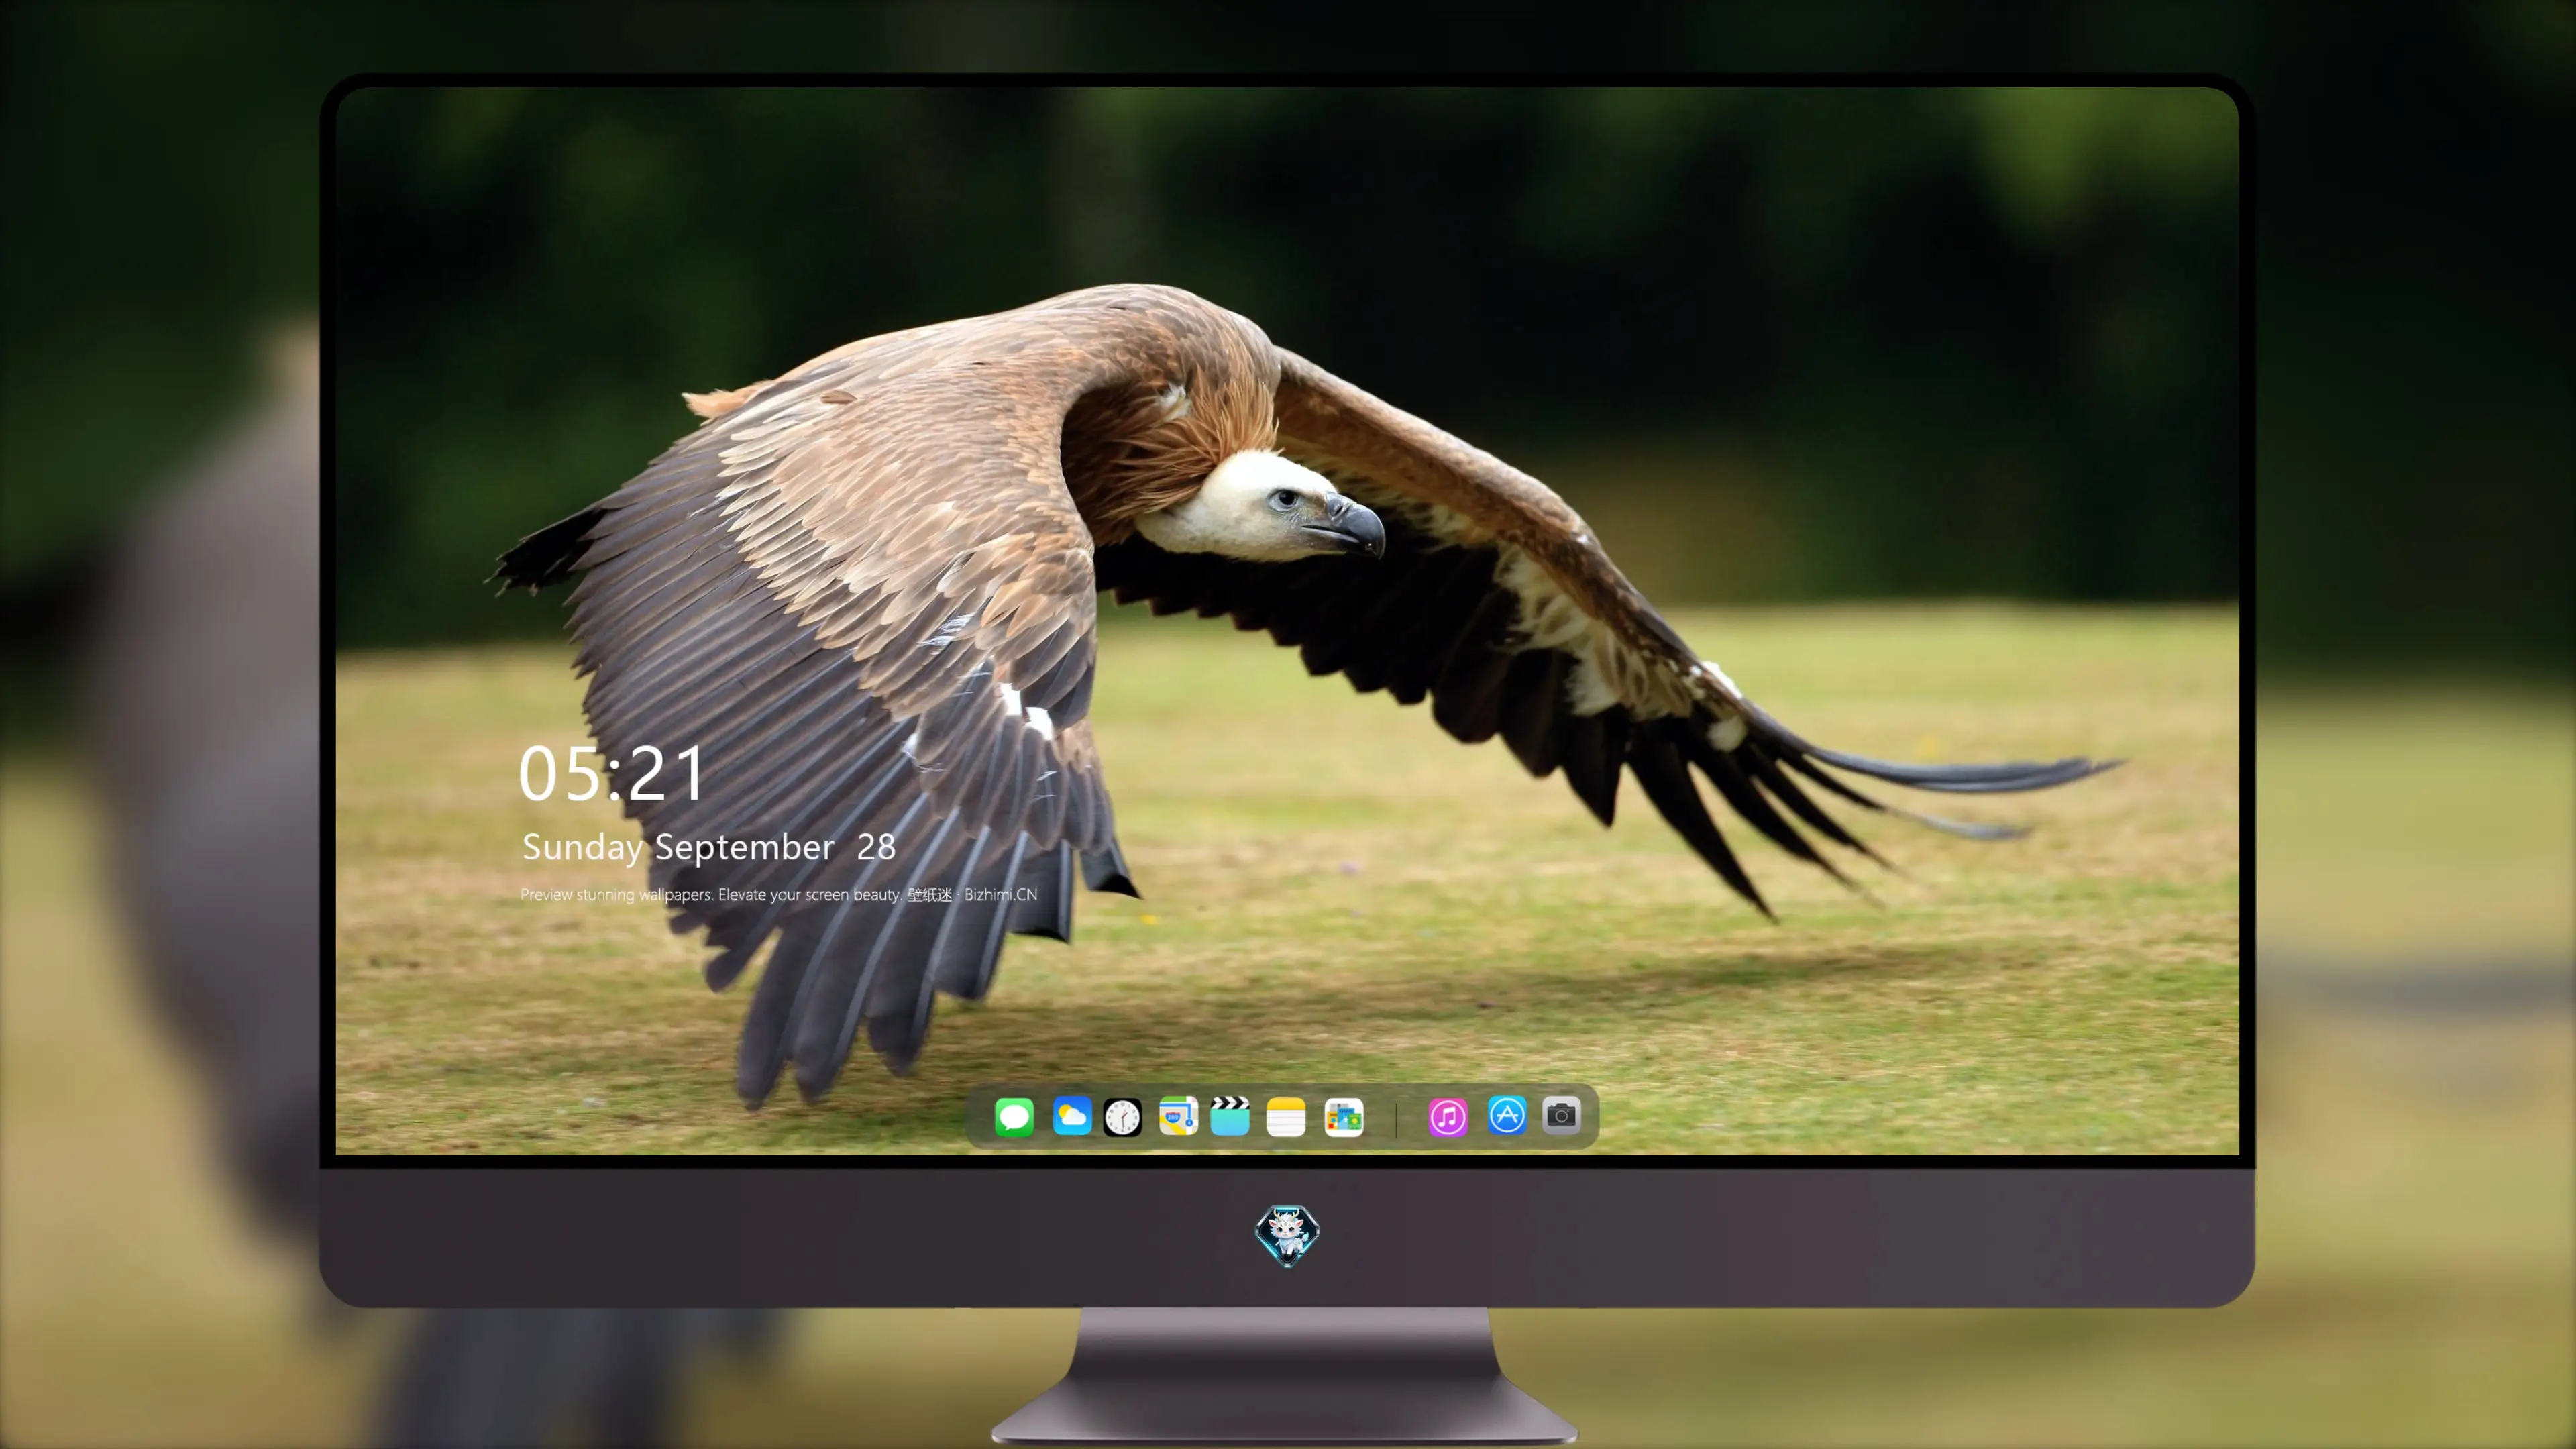Open the yellow Notes app icon
The image size is (2576, 1449).
pos(1286,1117)
